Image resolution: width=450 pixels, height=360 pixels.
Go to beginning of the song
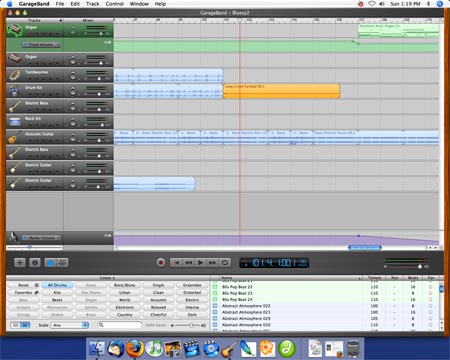(x=176, y=263)
